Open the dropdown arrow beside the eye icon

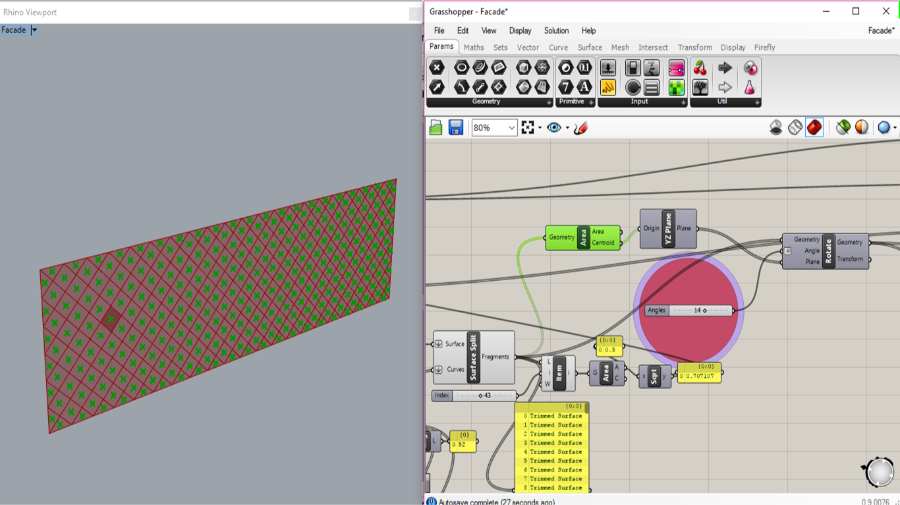click(x=567, y=128)
